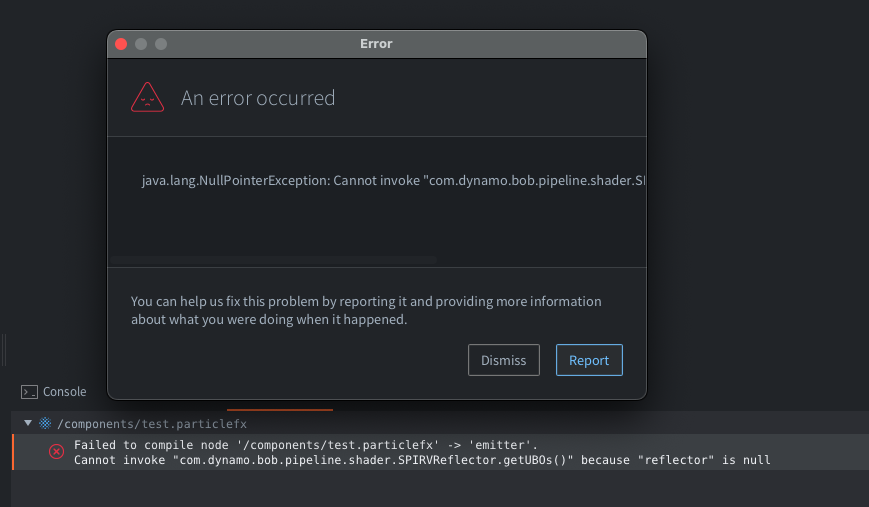Viewport: 869px width, 507px height.
Task: Click the 'You can help us fix' description
Action: click(366, 310)
